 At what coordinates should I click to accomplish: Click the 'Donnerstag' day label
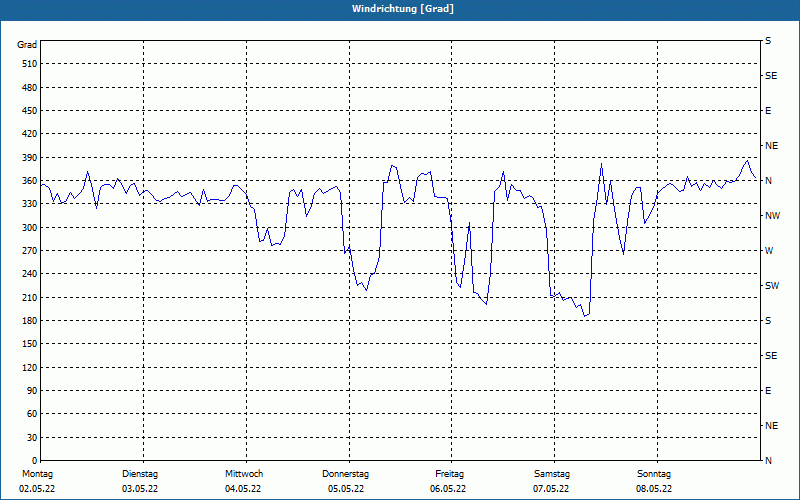coord(345,474)
